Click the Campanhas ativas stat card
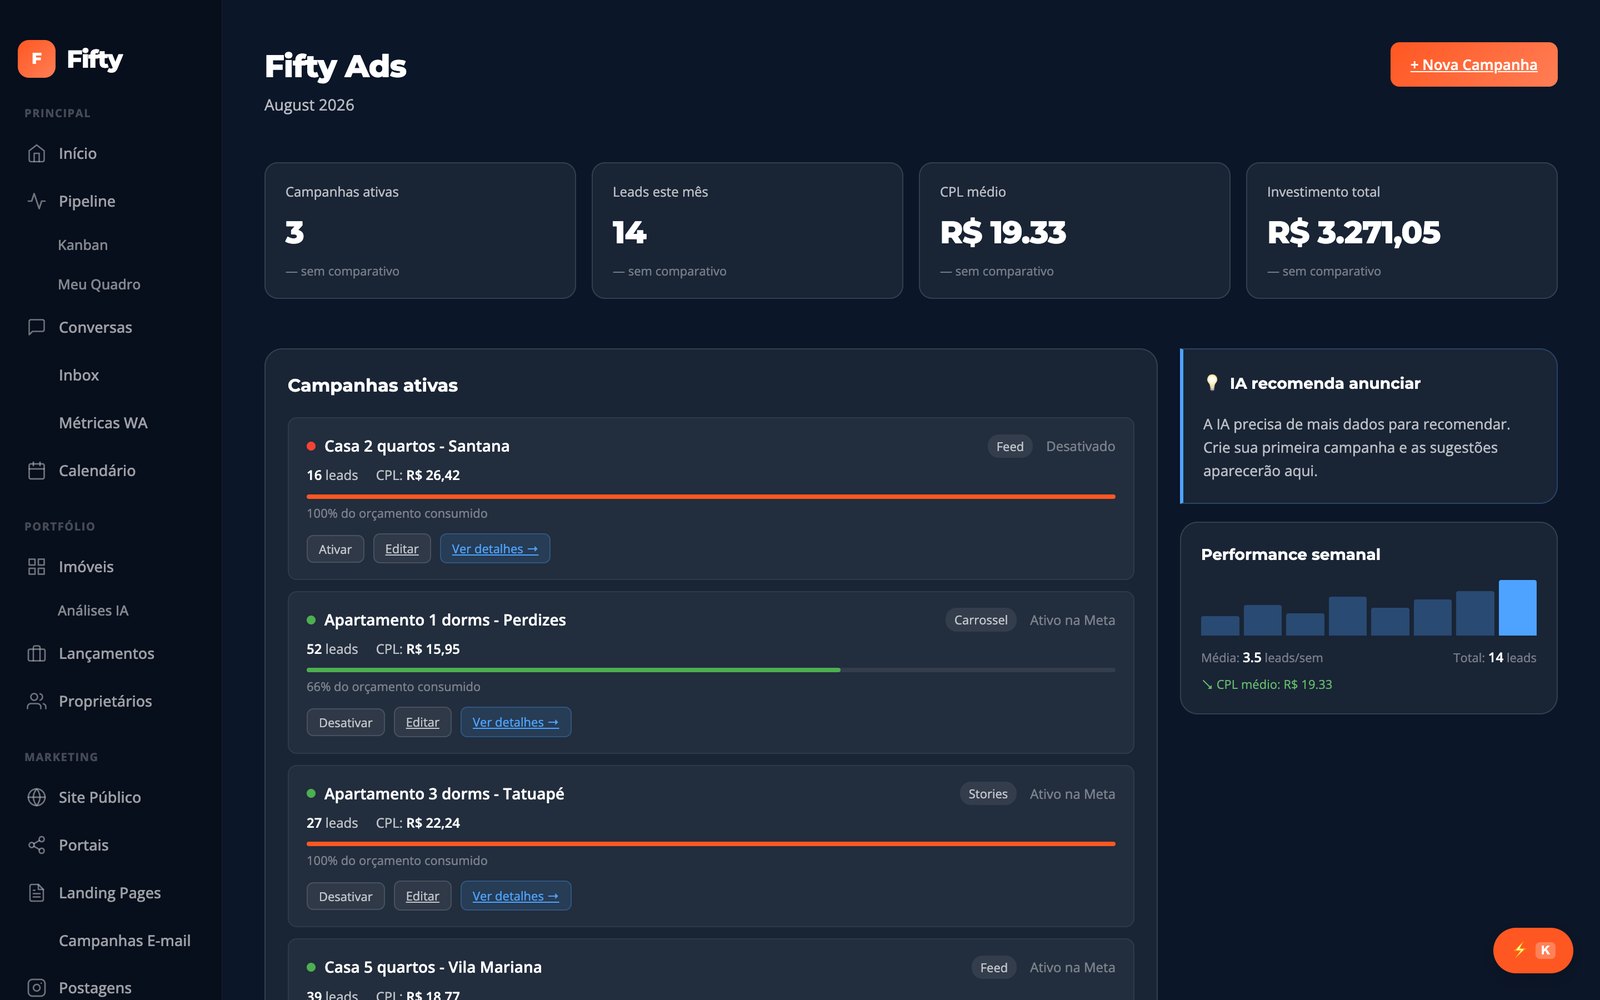 click(x=420, y=230)
